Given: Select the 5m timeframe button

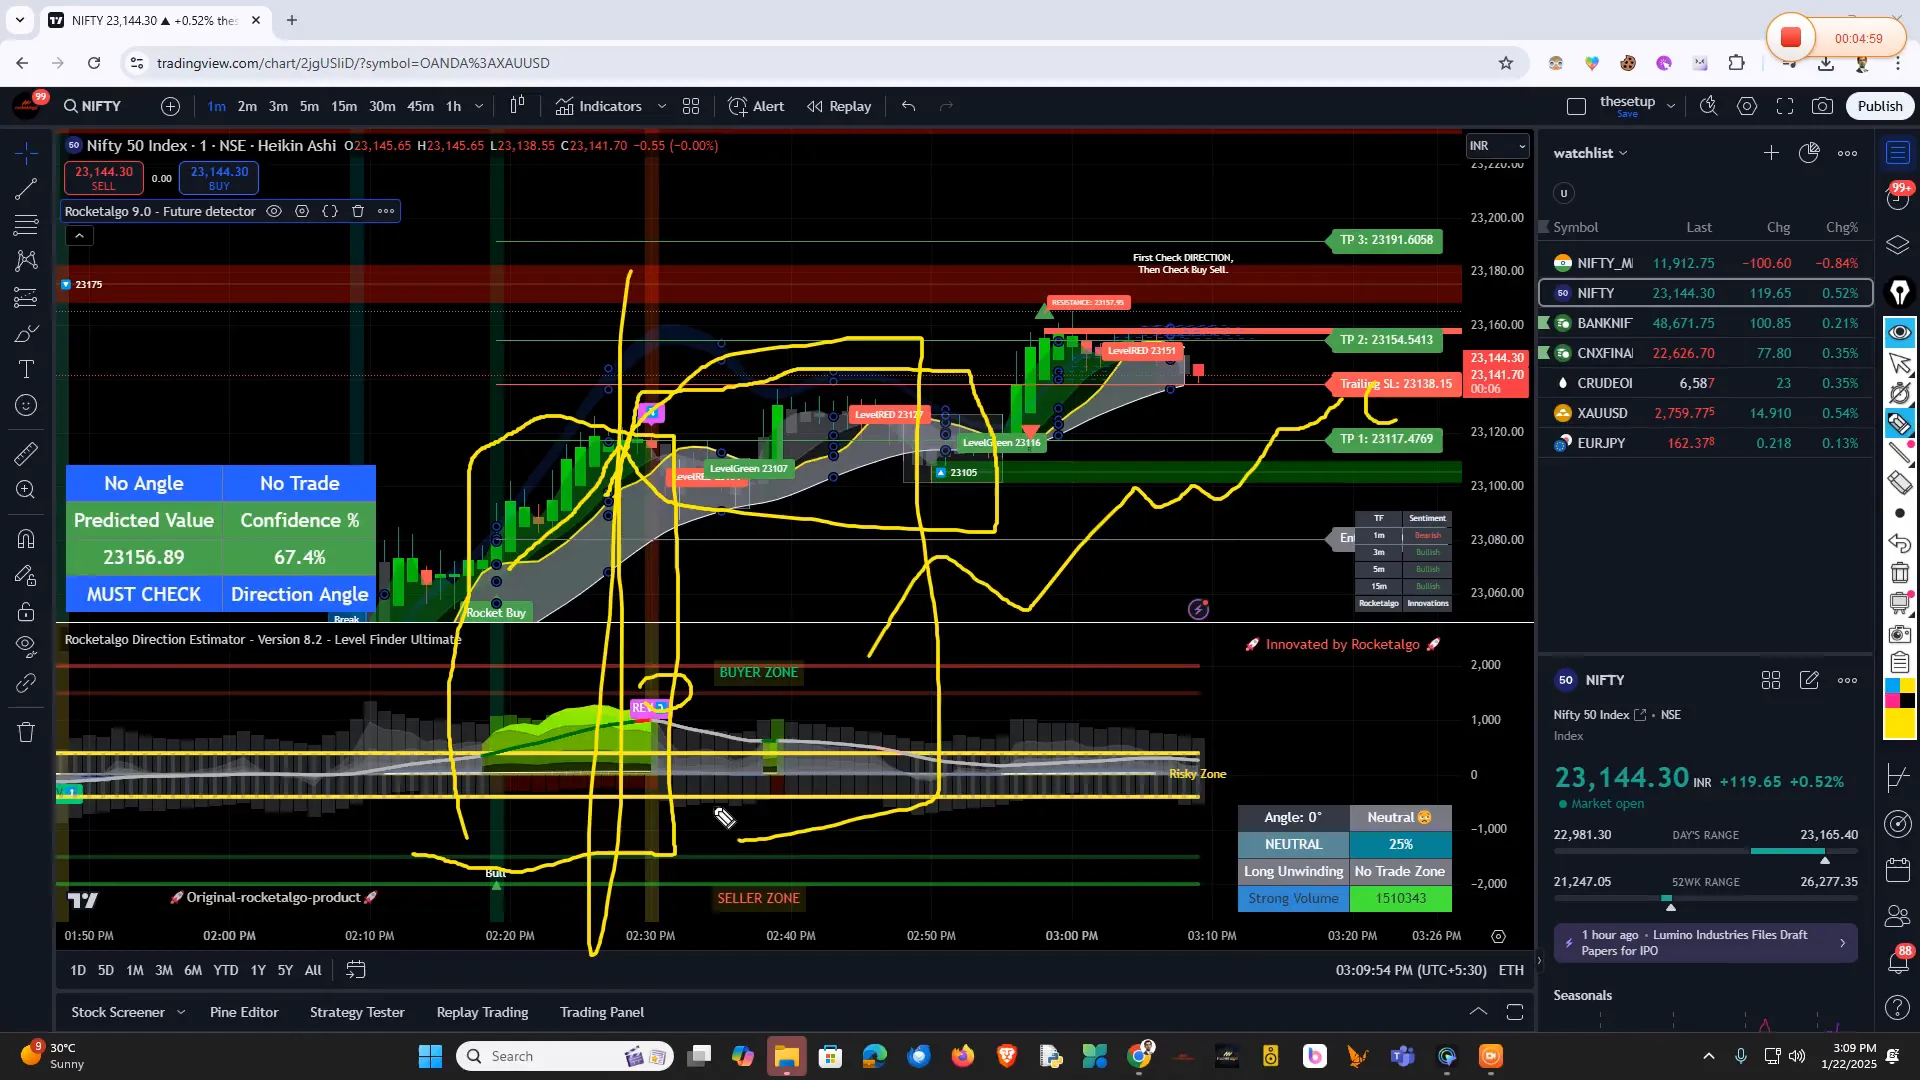Looking at the screenshot, I should tap(309, 106).
